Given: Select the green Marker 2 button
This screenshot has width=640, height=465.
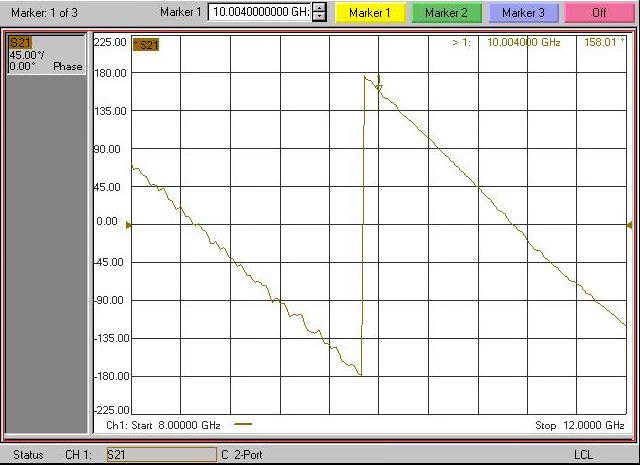Looking at the screenshot, I should click(445, 12).
